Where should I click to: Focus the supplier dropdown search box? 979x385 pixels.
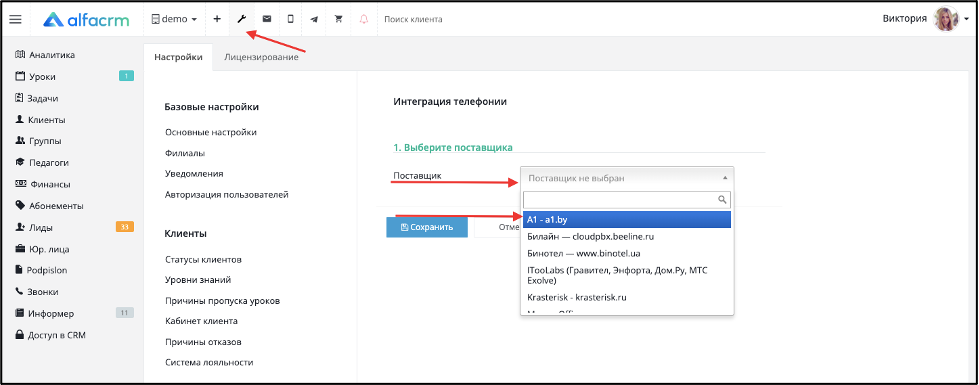click(627, 200)
